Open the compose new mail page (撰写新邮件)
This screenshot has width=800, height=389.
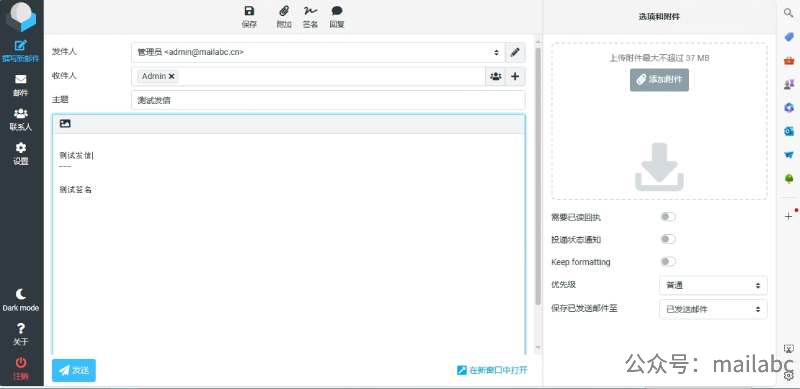click(20, 51)
